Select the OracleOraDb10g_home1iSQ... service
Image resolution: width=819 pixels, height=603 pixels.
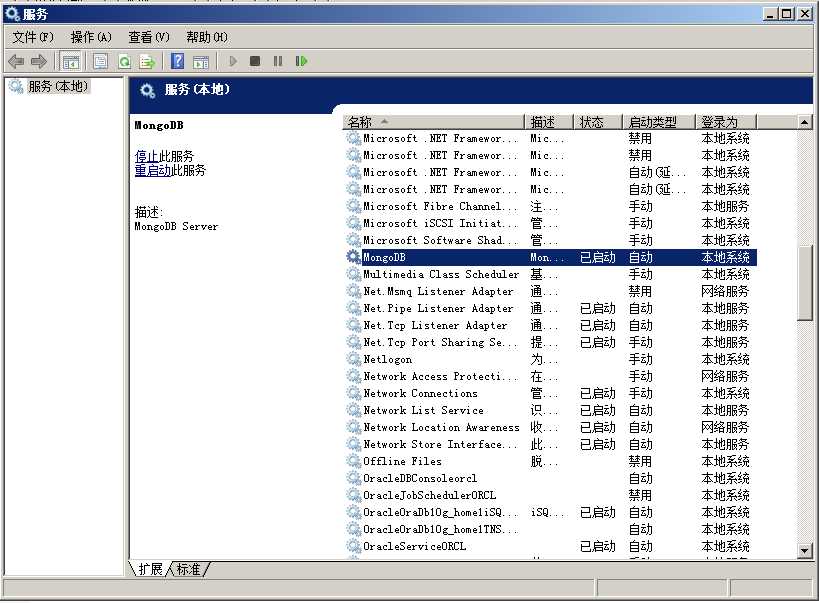click(440, 512)
